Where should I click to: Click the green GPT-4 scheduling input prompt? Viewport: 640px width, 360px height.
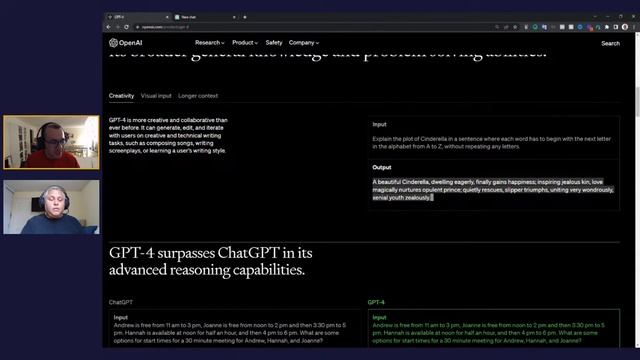pos(489,333)
